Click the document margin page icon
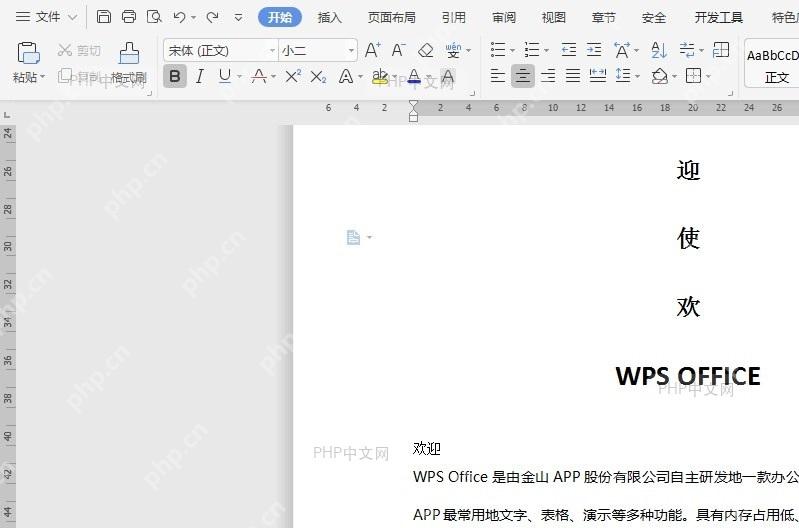This screenshot has width=799, height=528. tap(353, 237)
